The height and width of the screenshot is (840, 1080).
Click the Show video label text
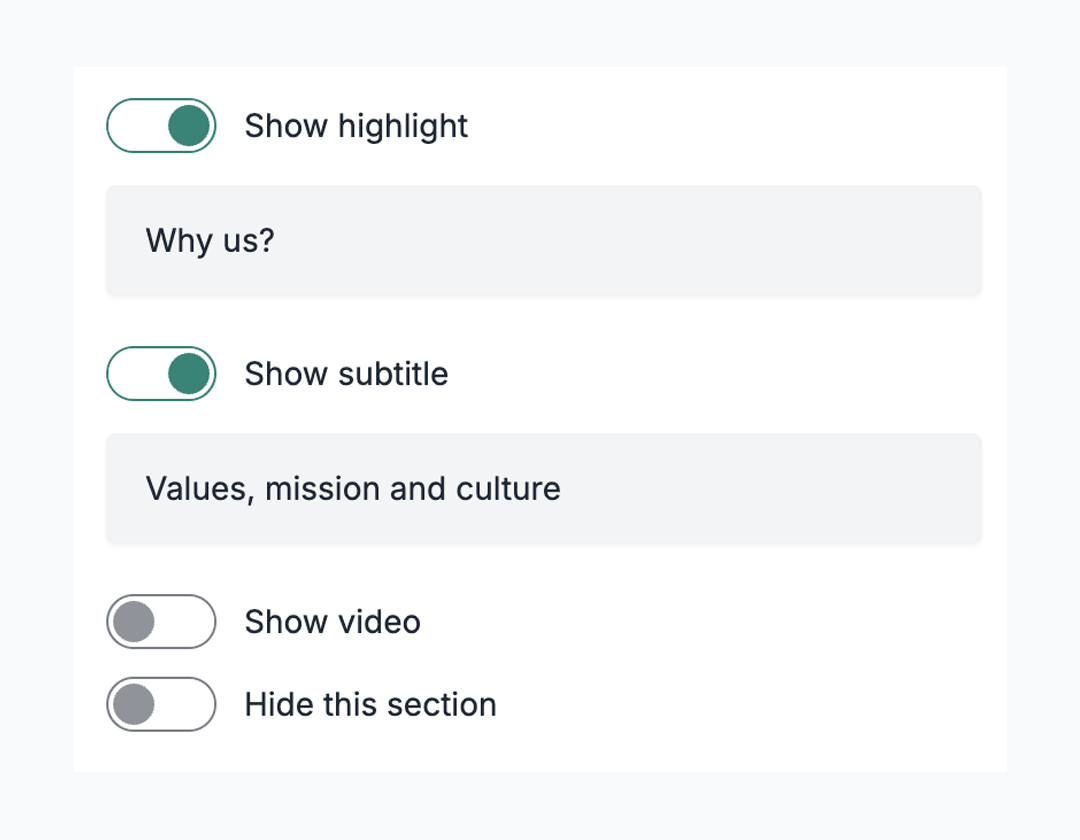(332, 621)
